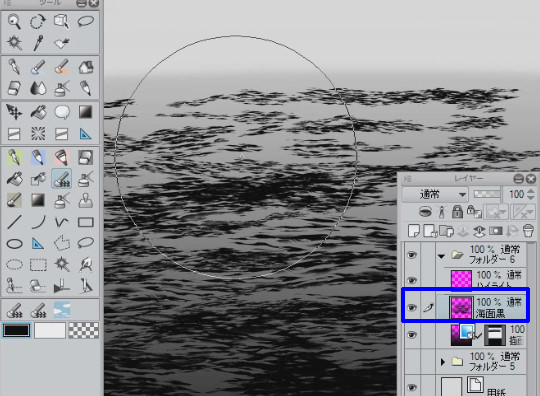540x396 pixels.
Task: Select the black main color swatch
Action: click(16, 331)
